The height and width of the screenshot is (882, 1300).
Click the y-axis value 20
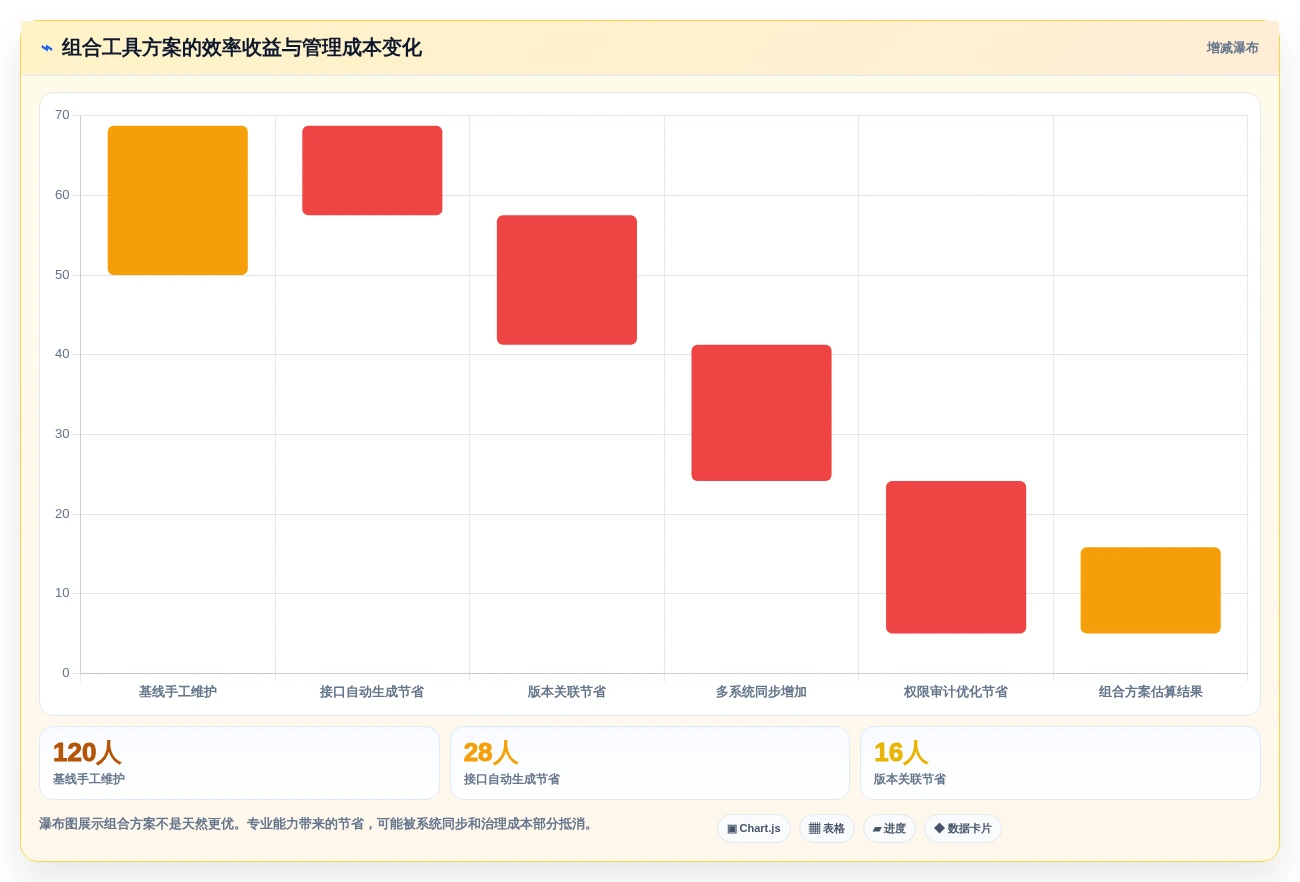tap(62, 514)
